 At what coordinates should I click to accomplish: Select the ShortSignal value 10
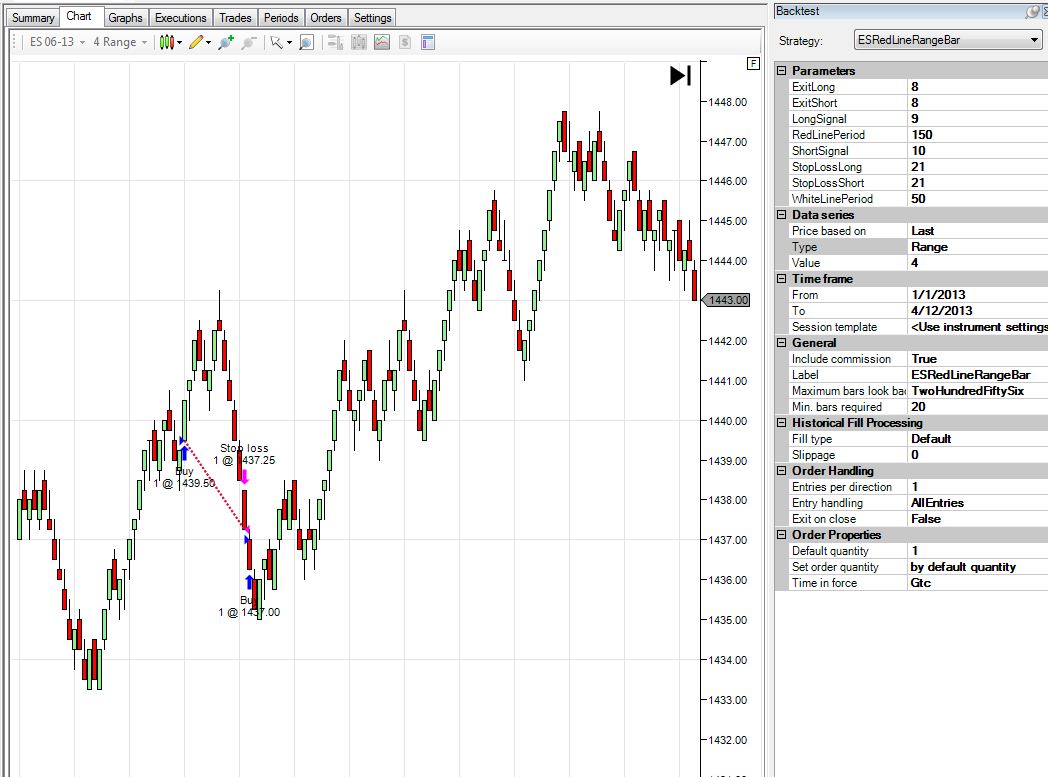pos(977,151)
